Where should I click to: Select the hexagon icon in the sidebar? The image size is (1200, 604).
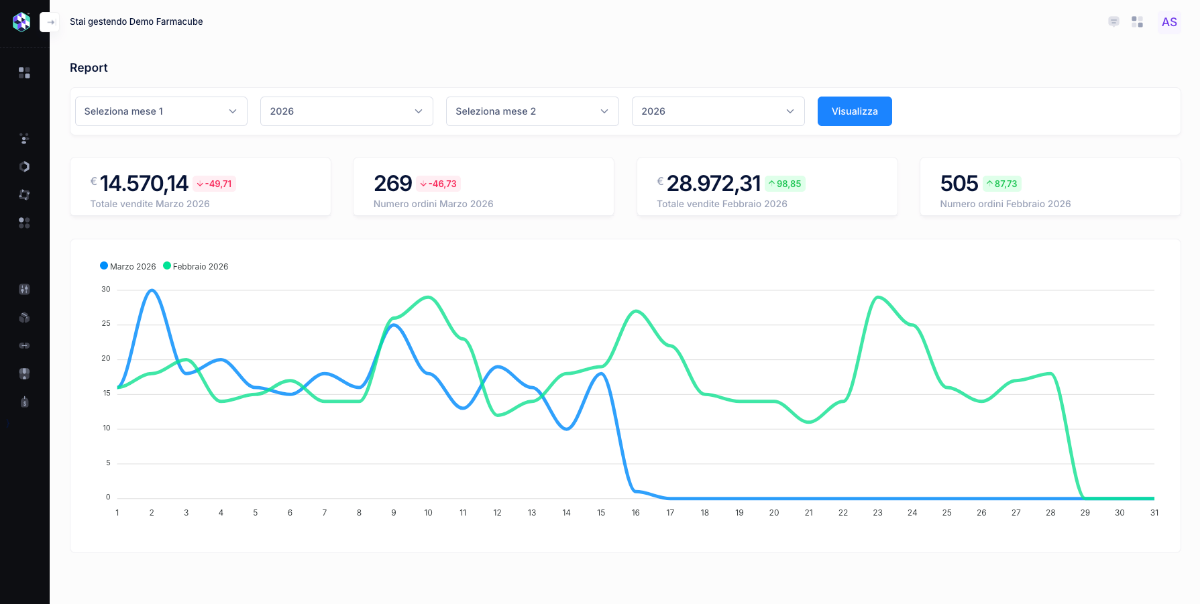click(25, 166)
